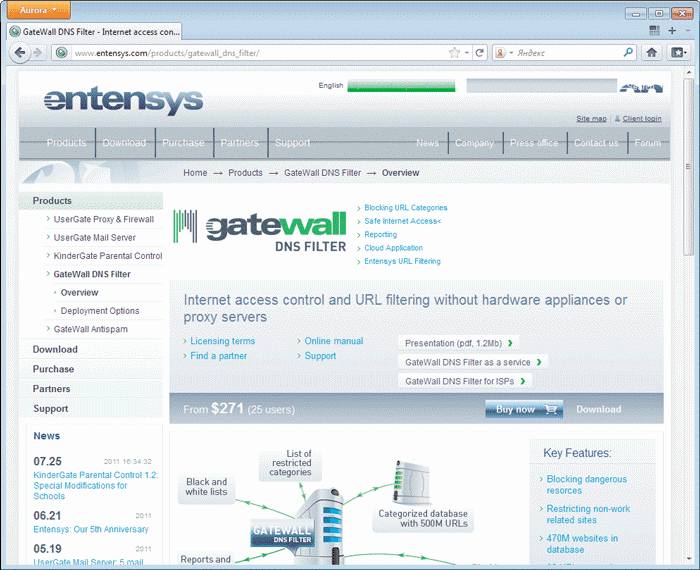Screen dimensions: 700x570
Task: Open Purchase in the top navigation bar
Action: point(183,142)
